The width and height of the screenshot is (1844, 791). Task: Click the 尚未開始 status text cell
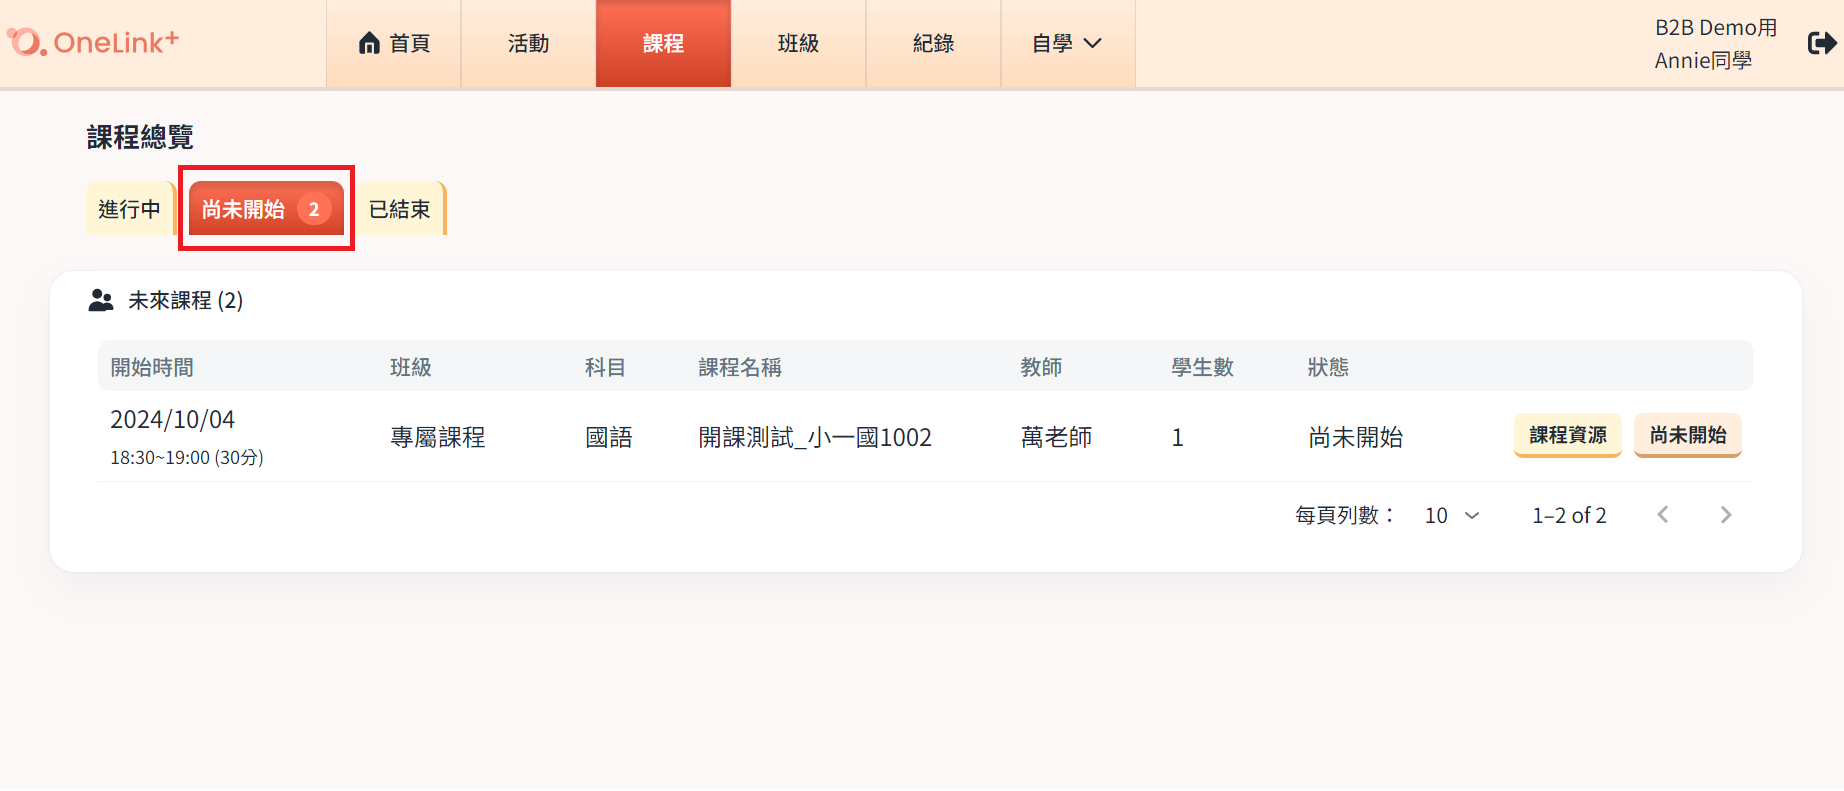pos(1356,437)
